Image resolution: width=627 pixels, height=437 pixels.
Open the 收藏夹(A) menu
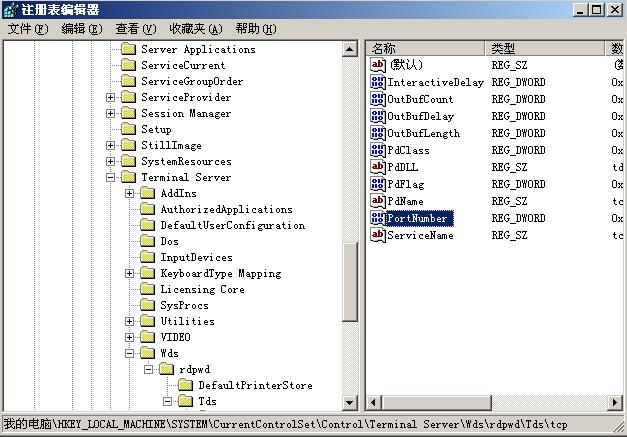[195, 29]
